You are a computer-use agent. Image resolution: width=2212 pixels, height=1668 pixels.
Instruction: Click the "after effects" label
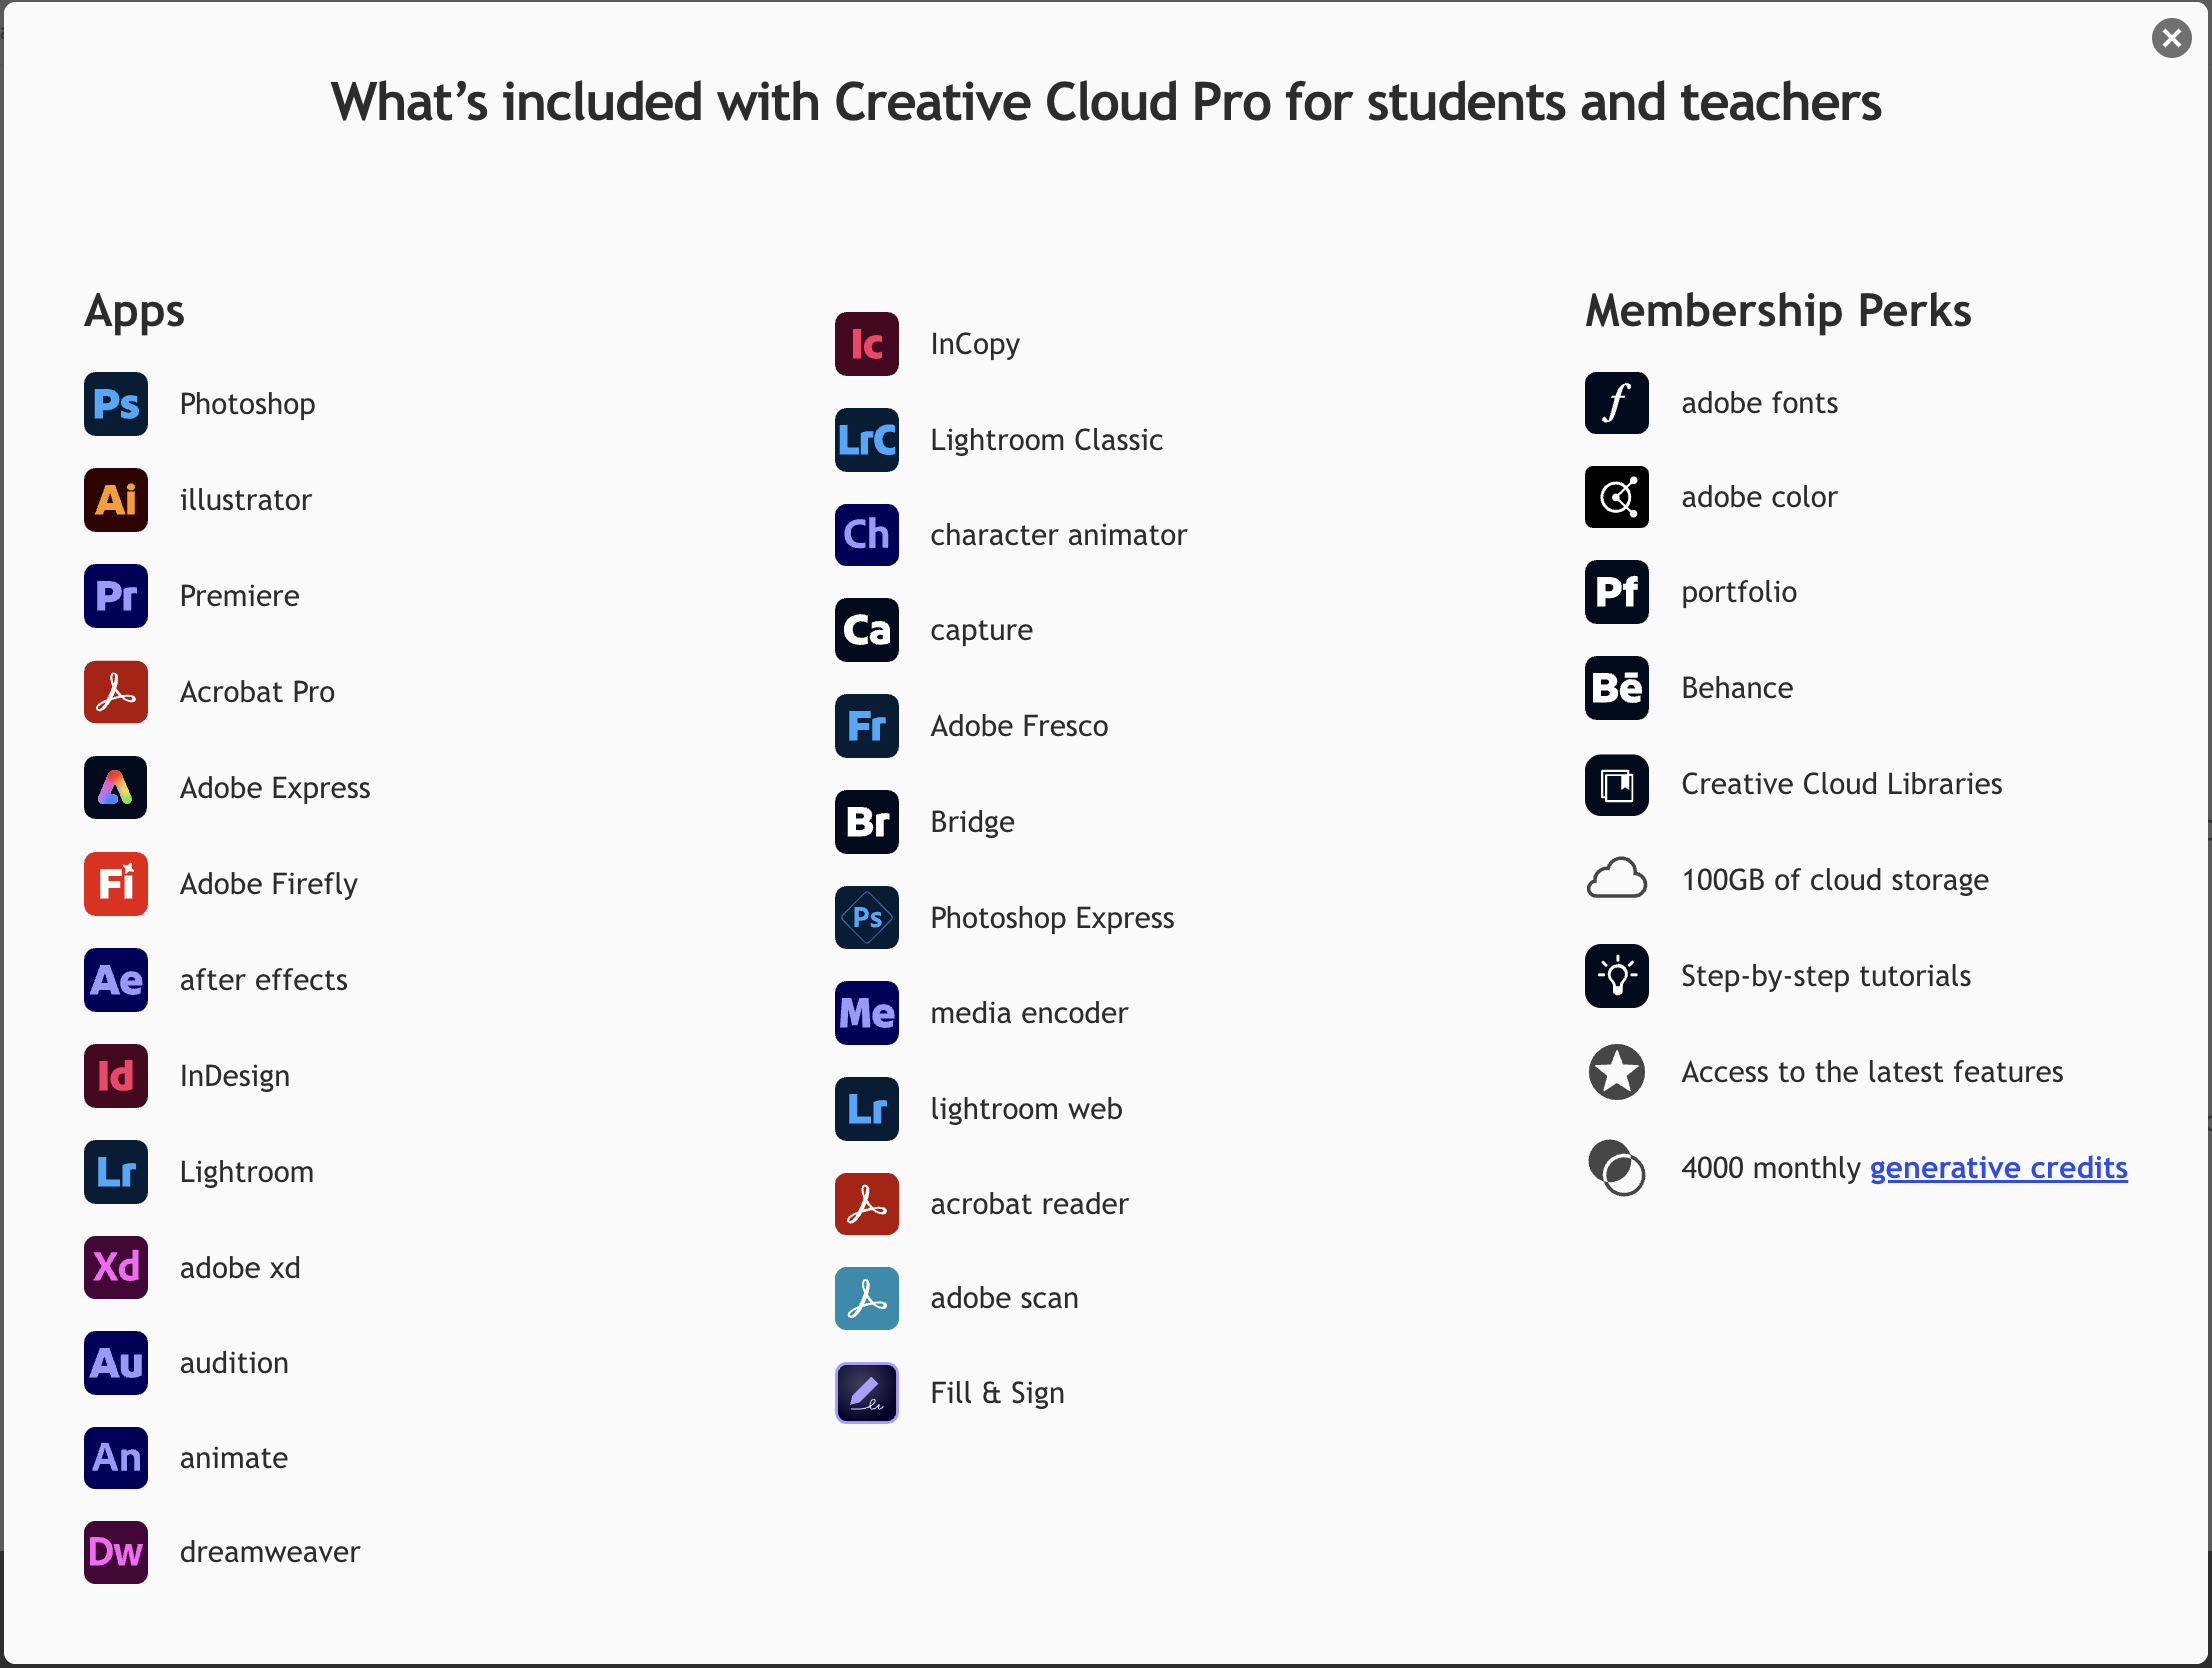(264, 980)
